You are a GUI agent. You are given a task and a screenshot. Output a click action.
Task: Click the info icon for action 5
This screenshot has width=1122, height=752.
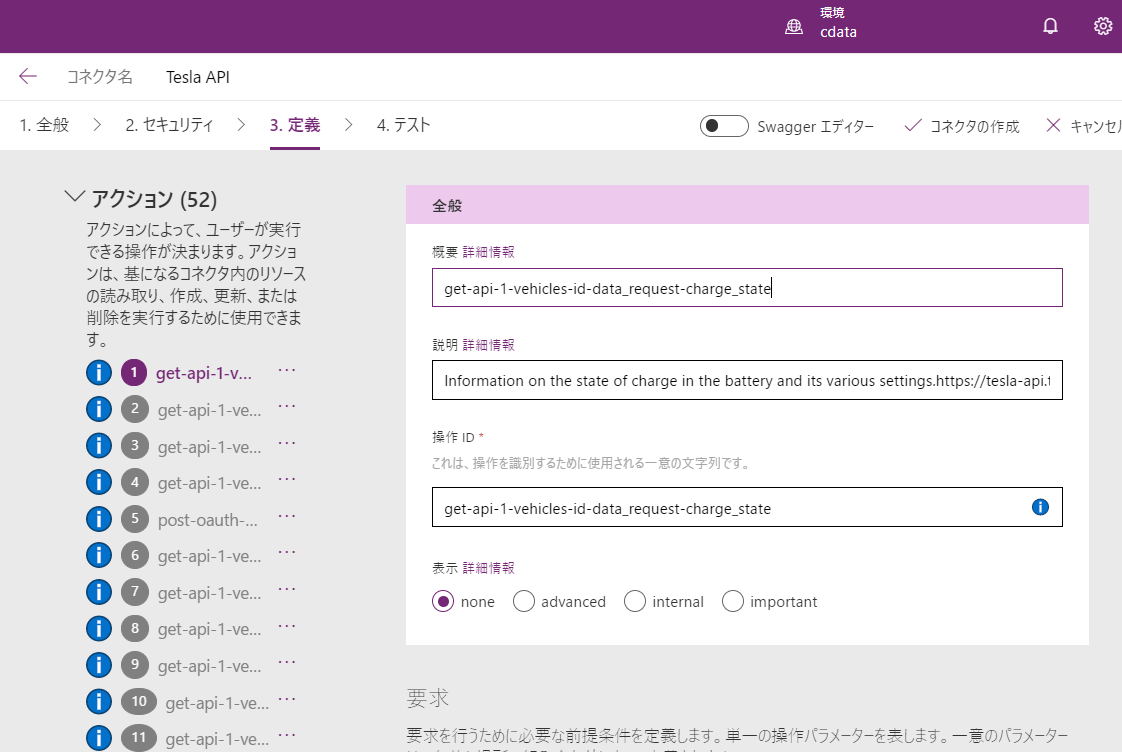point(99,519)
